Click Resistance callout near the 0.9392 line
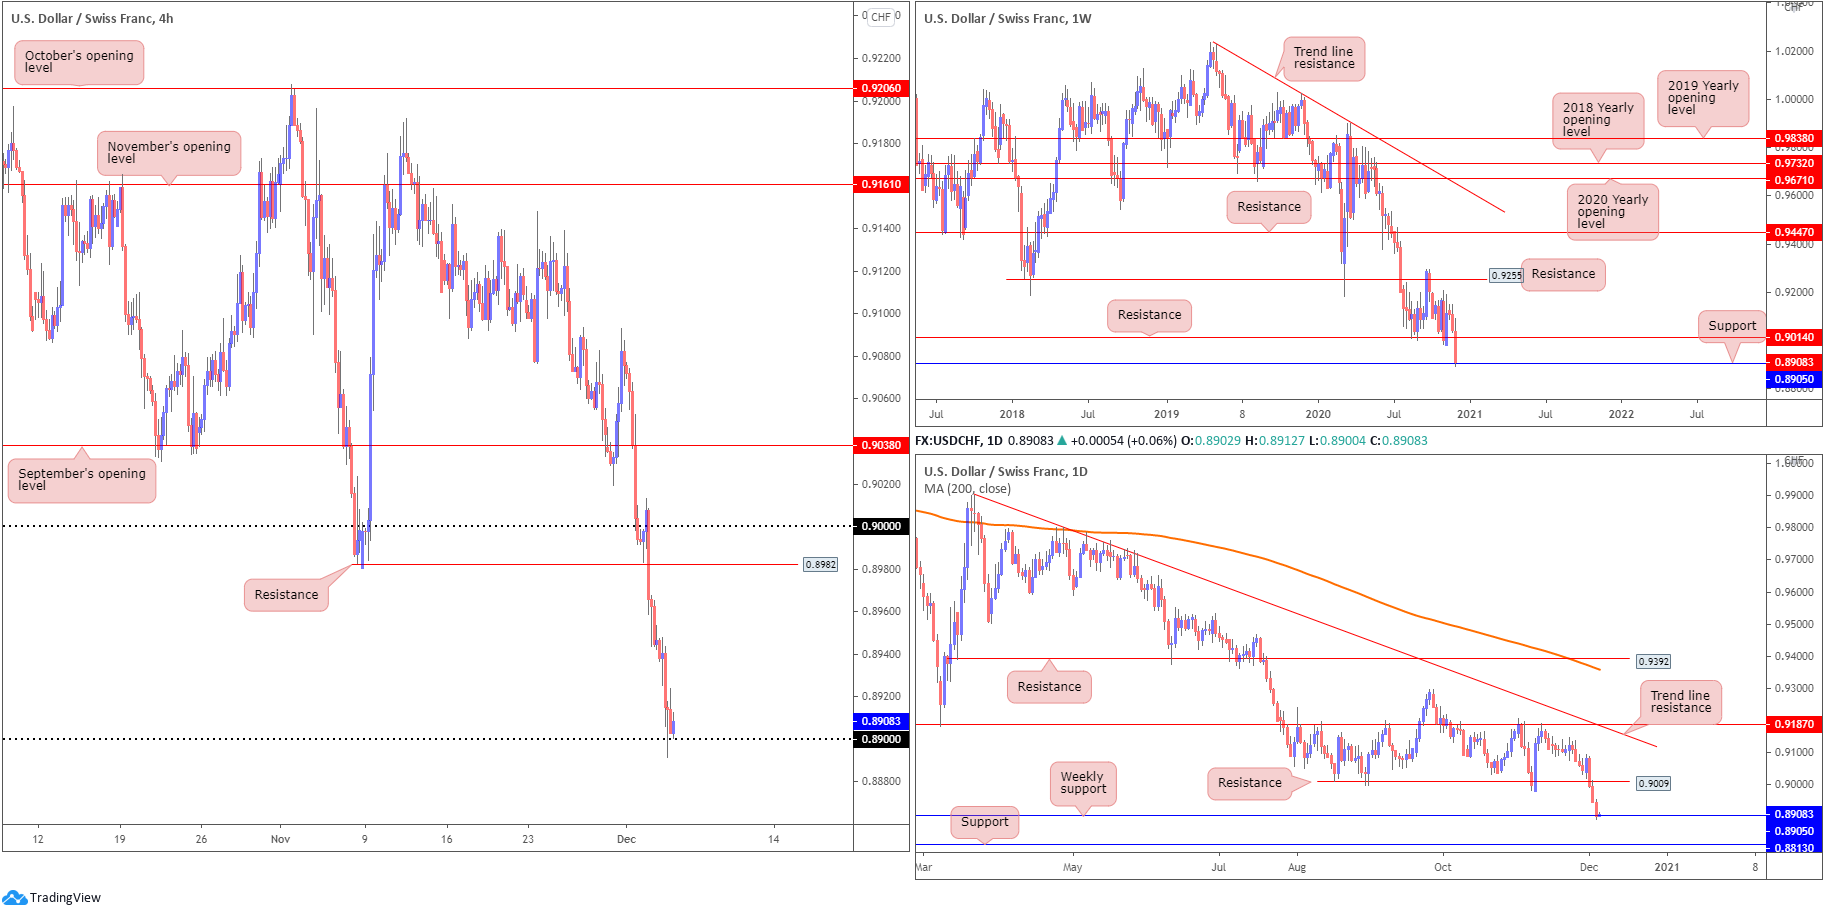 (x=1049, y=687)
